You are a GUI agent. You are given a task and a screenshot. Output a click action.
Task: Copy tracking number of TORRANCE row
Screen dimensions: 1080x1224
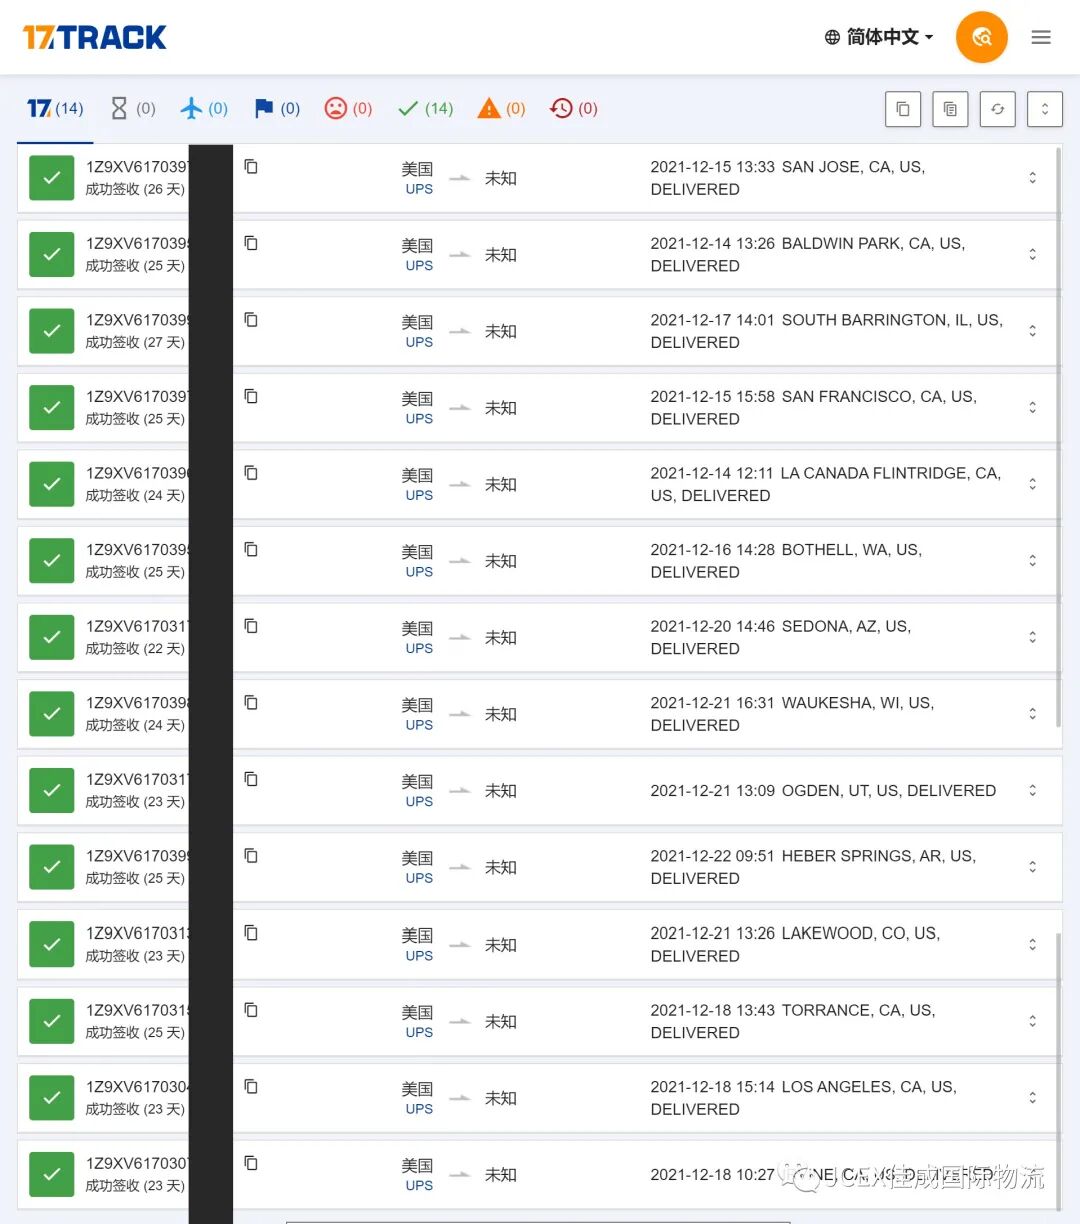pos(251,1010)
